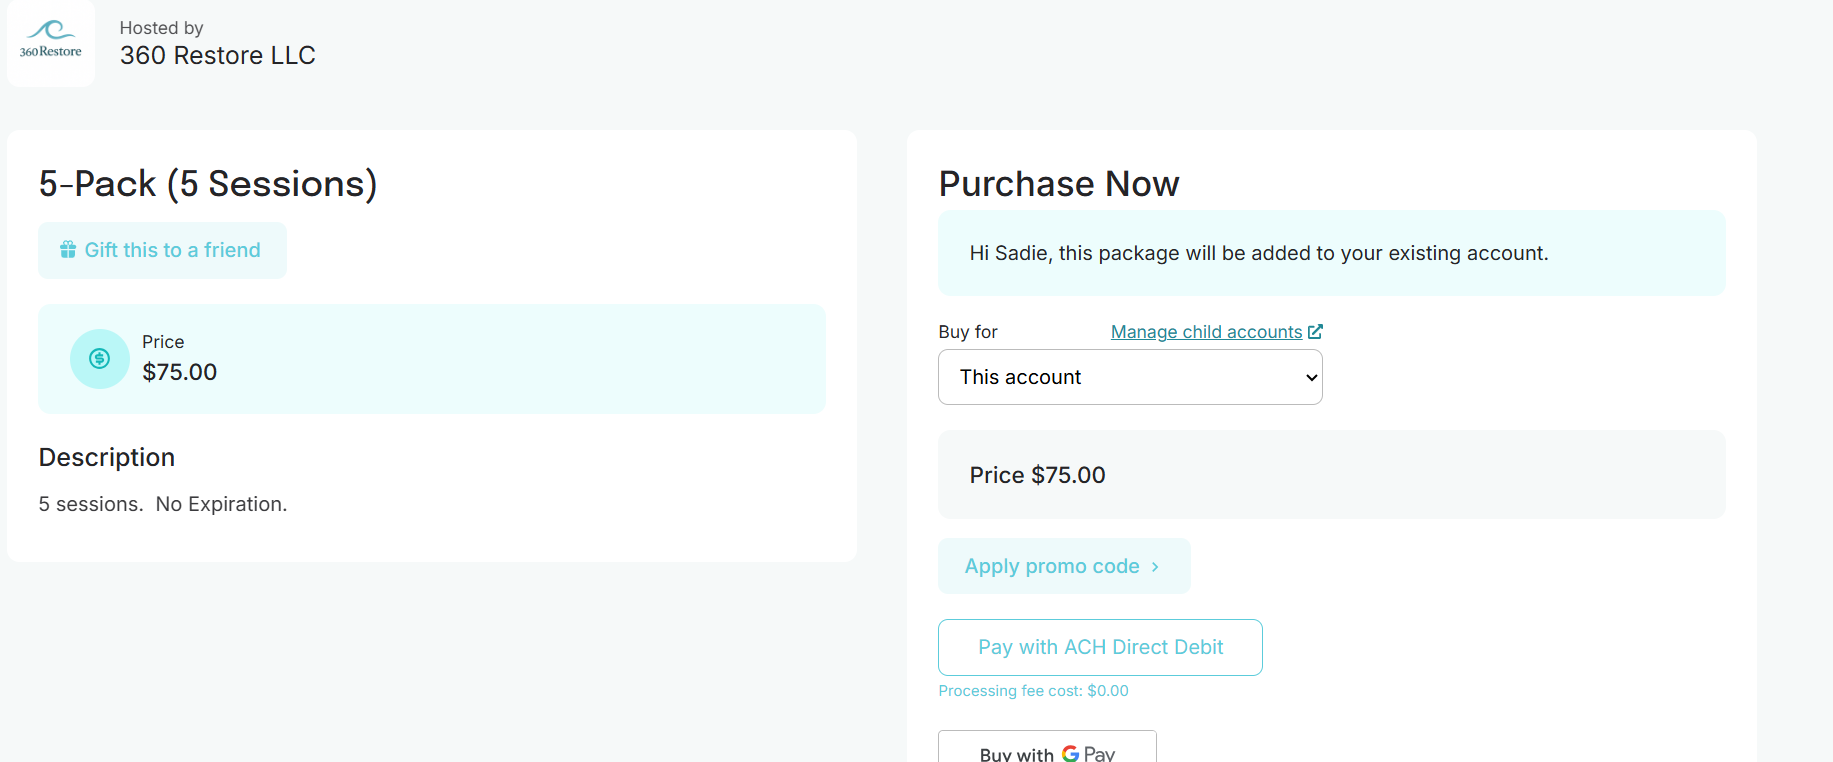Screen dimensions: 1833x762
Task: Select the This account combo box
Action: 1130,377
